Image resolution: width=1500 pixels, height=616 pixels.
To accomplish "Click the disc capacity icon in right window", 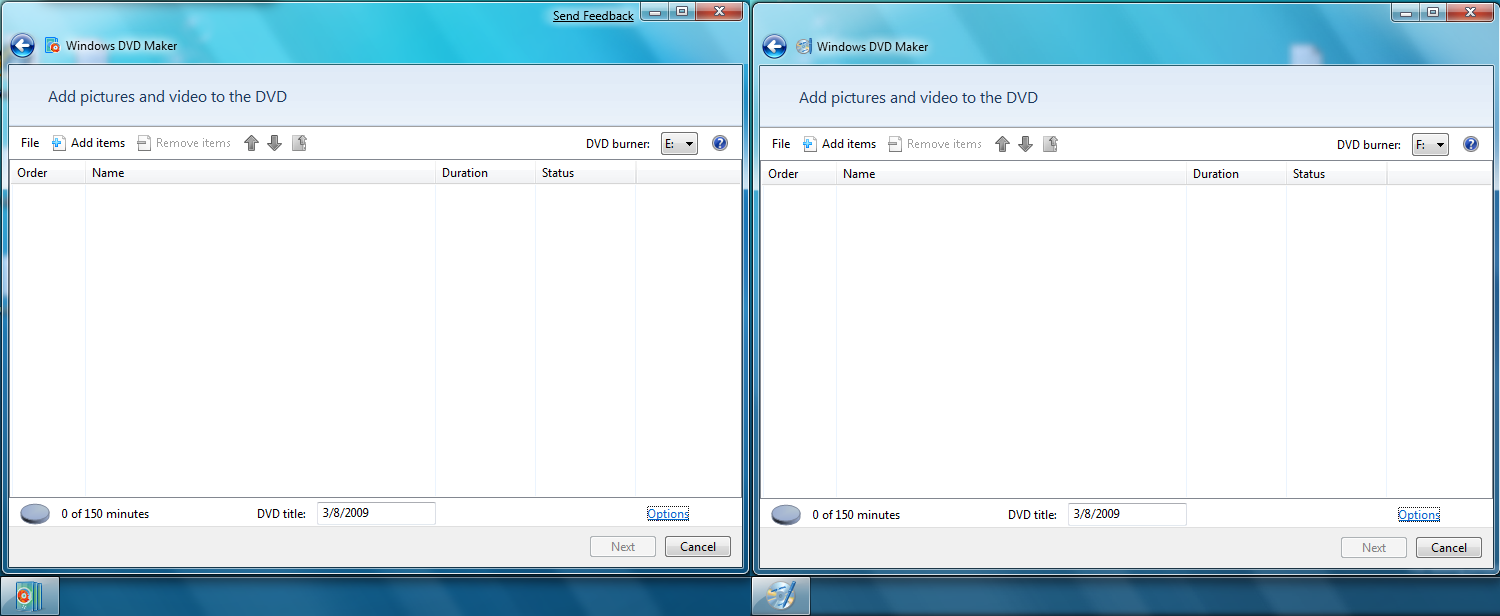I will (786, 515).
